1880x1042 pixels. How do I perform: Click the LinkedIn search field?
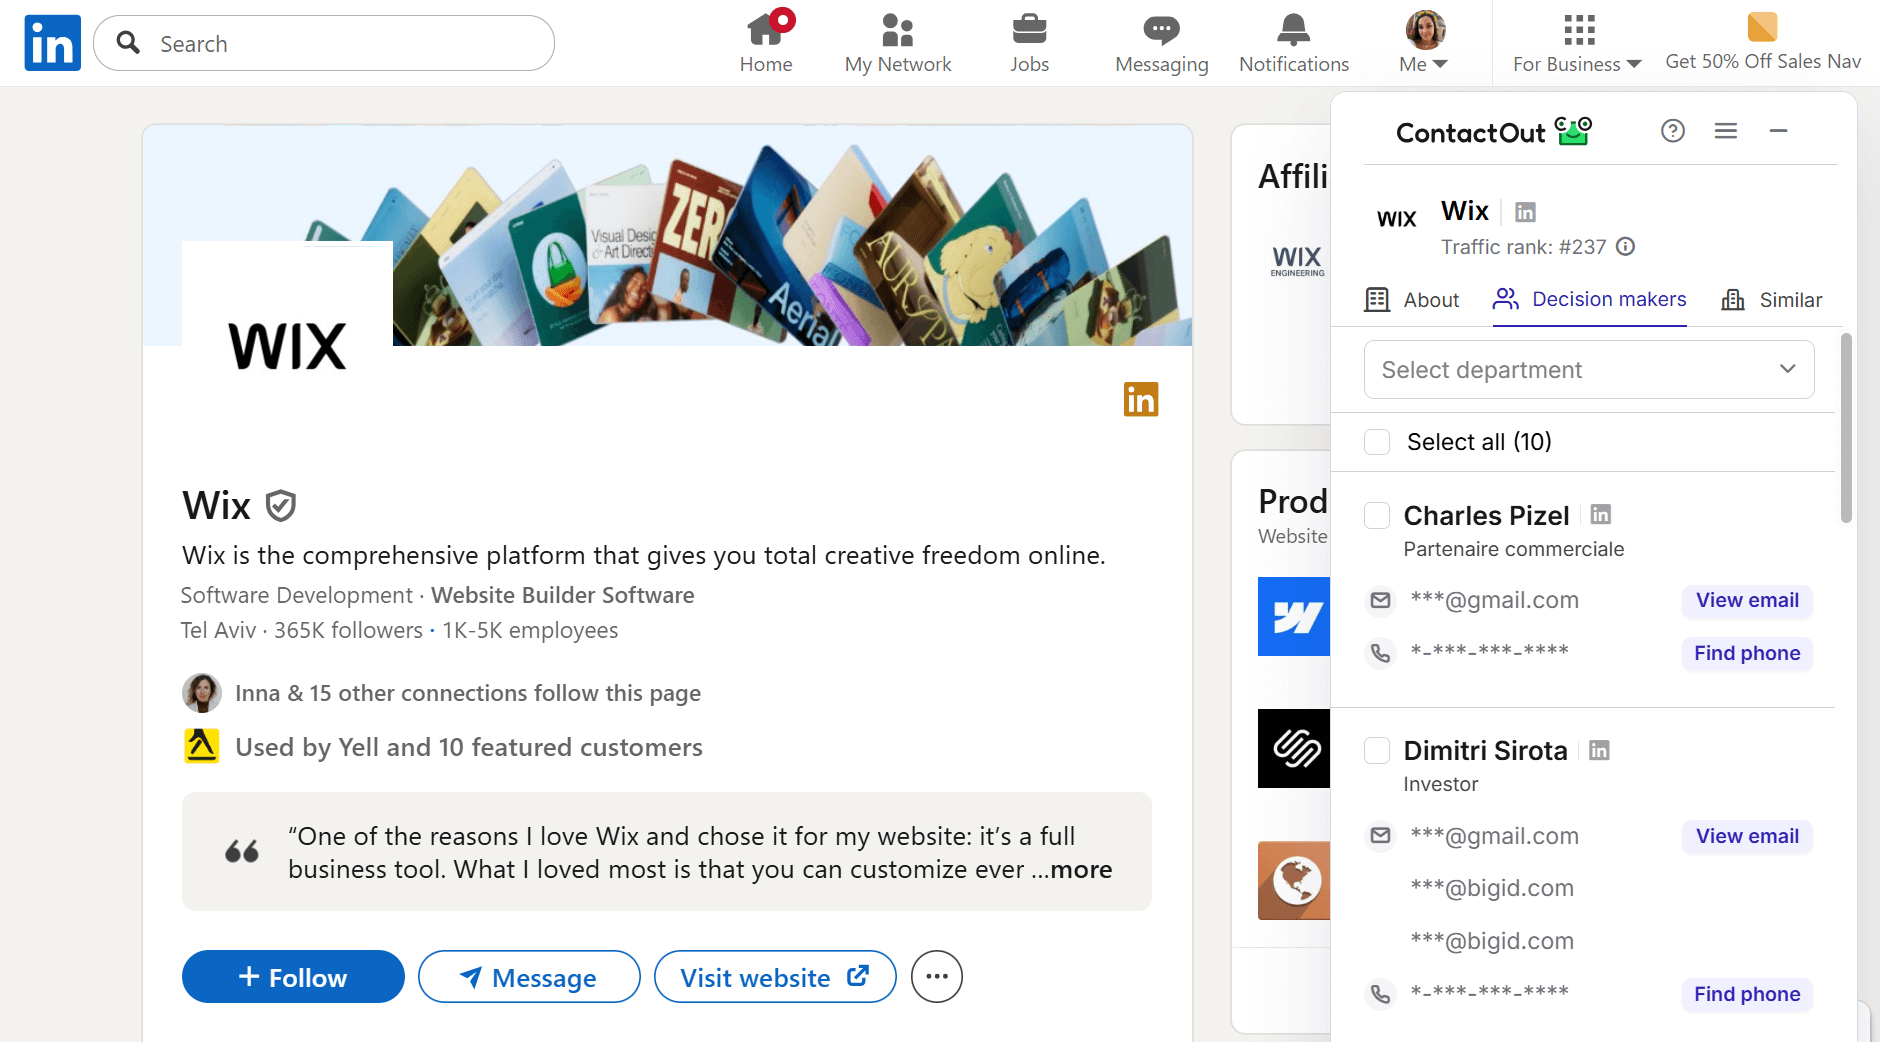click(x=340, y=44)
